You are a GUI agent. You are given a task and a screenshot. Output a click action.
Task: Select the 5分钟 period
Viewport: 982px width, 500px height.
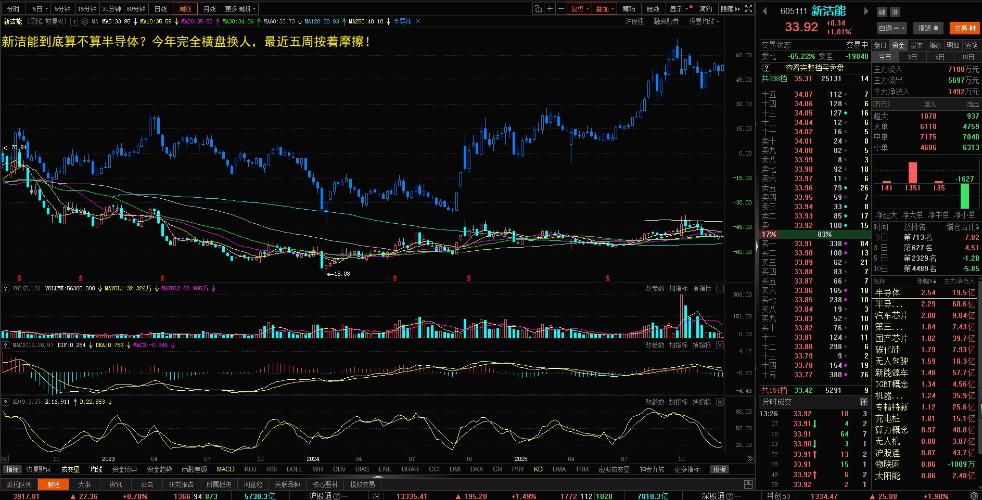point(61,9)
